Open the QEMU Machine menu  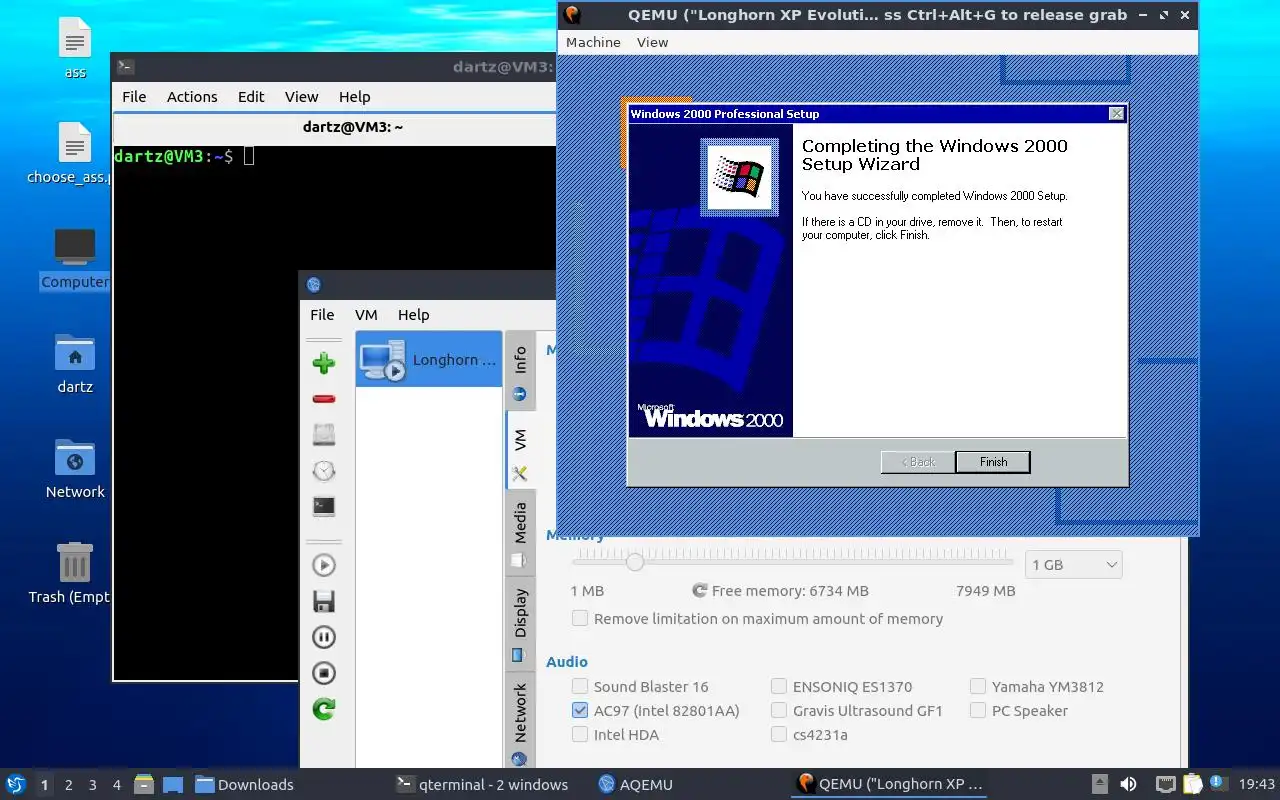click(593, 42)
